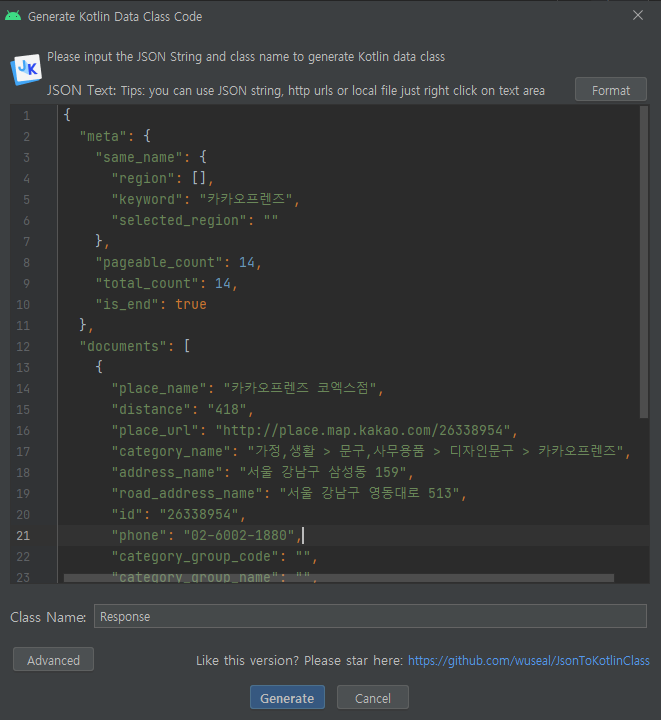The image size is (661, 720).
Task: Click the "selected_region" key text
Action: [179, 220]
